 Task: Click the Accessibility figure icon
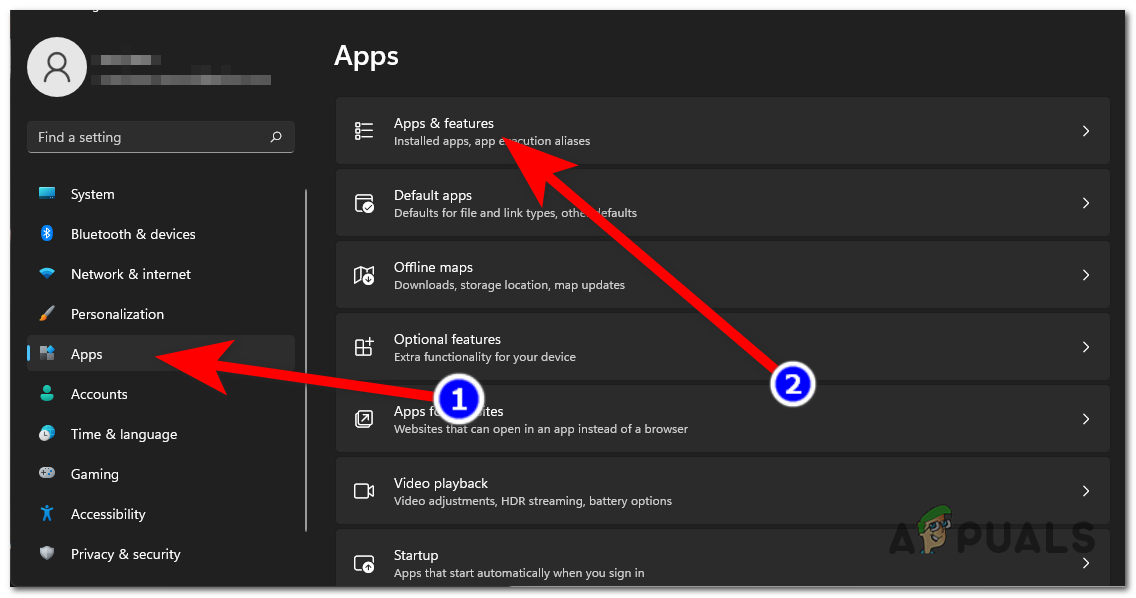tap(47, 513)
